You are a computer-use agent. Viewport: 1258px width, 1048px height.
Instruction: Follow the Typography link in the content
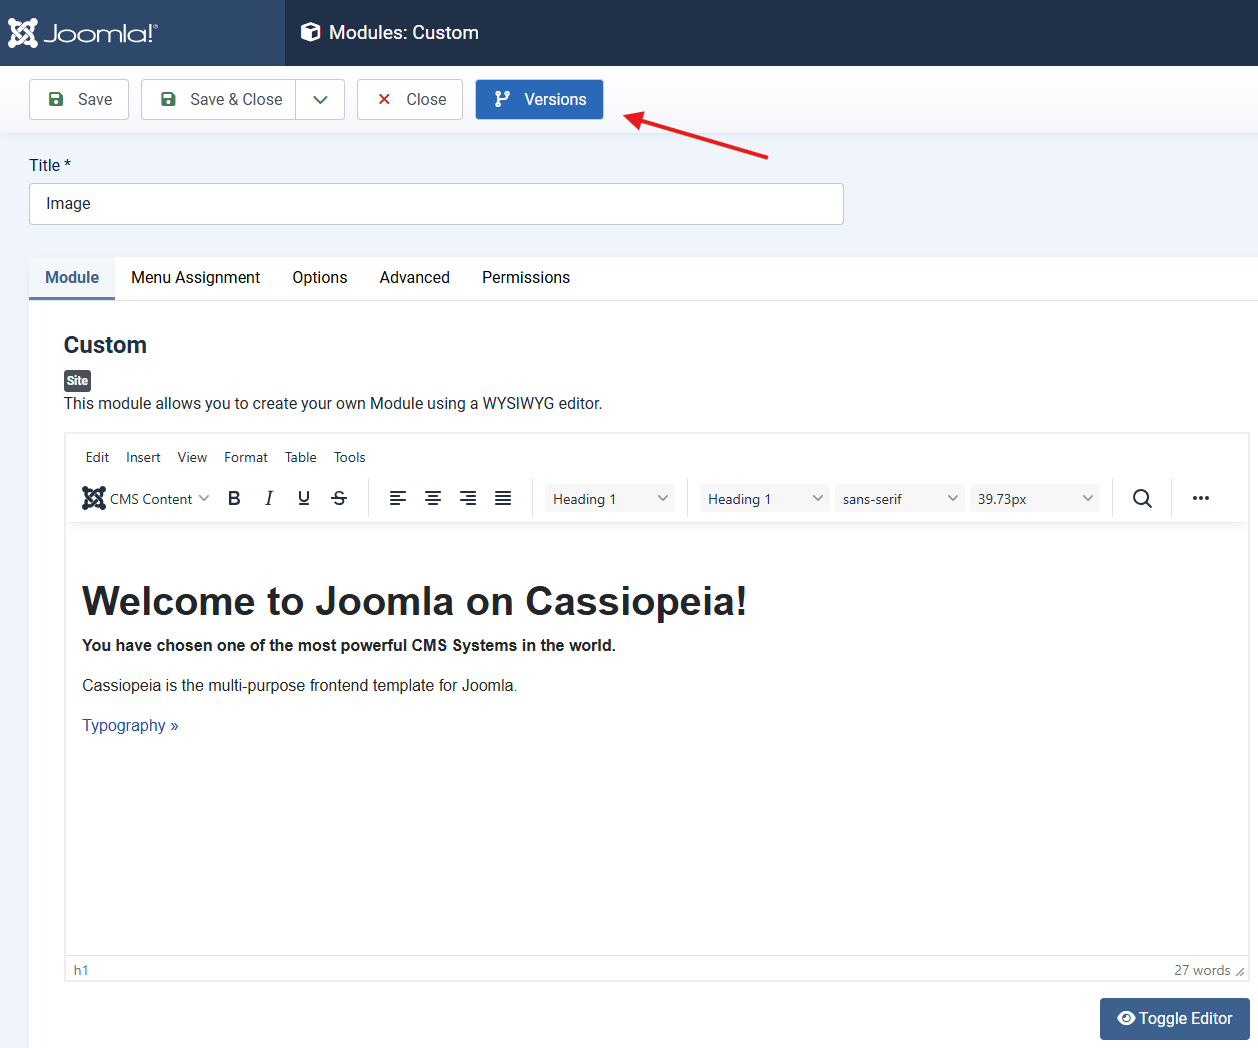124,724
